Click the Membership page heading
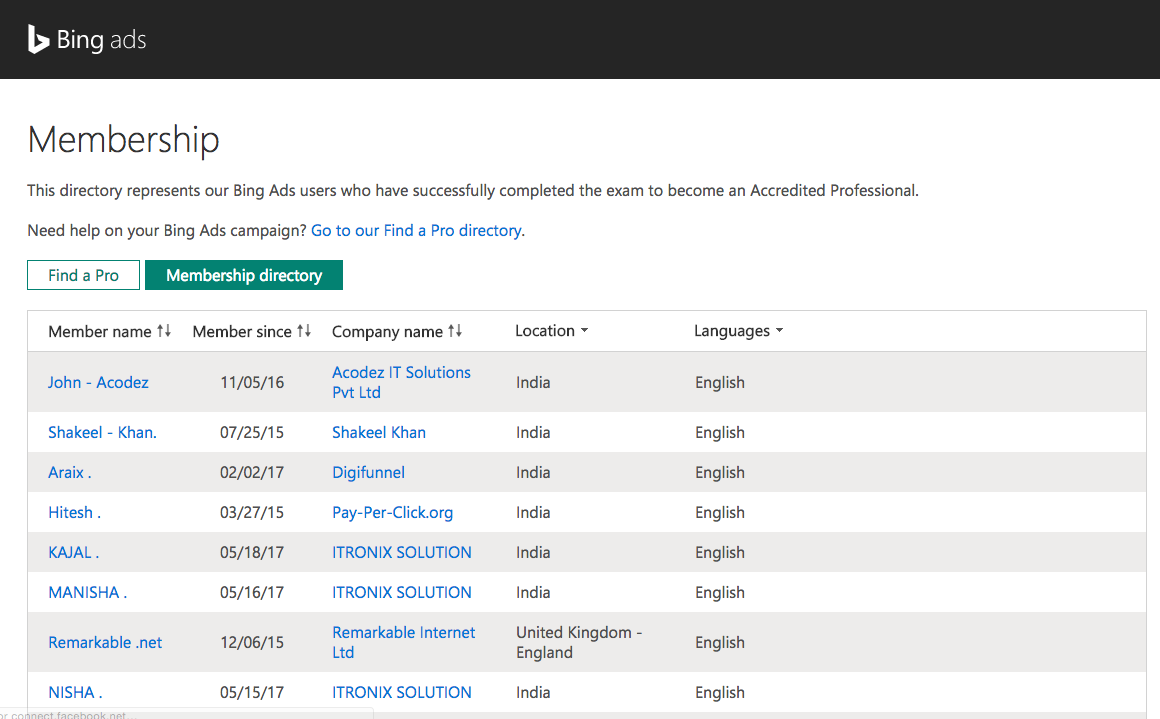Image resolution: width=1160 pixels, height=719 pixels. [124, 140]
